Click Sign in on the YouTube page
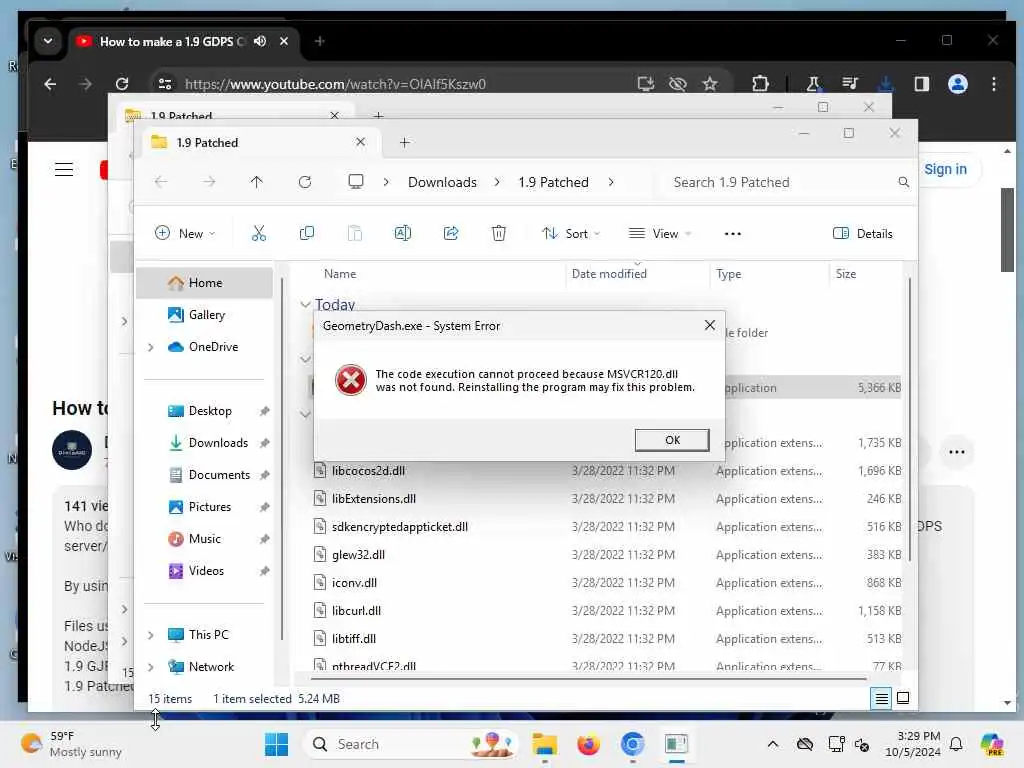The image size is (1024, 768). pos(945,169)
